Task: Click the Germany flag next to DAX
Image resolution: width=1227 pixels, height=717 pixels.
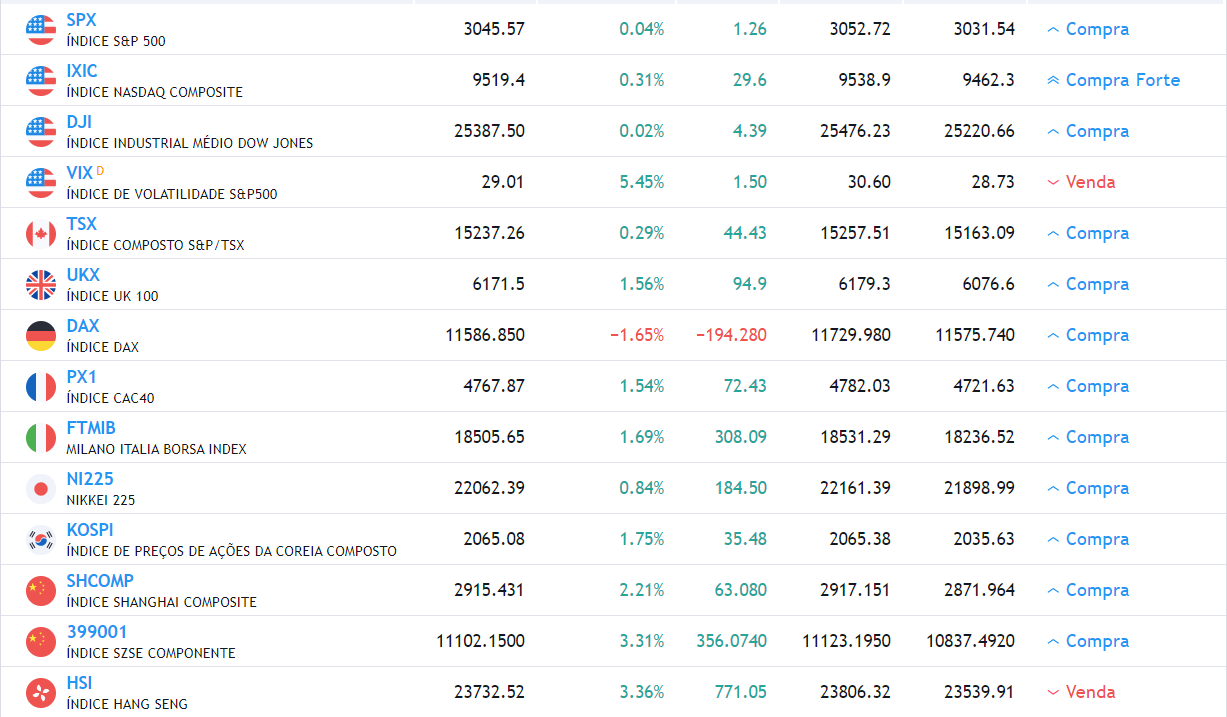Action: coord(40,335)
